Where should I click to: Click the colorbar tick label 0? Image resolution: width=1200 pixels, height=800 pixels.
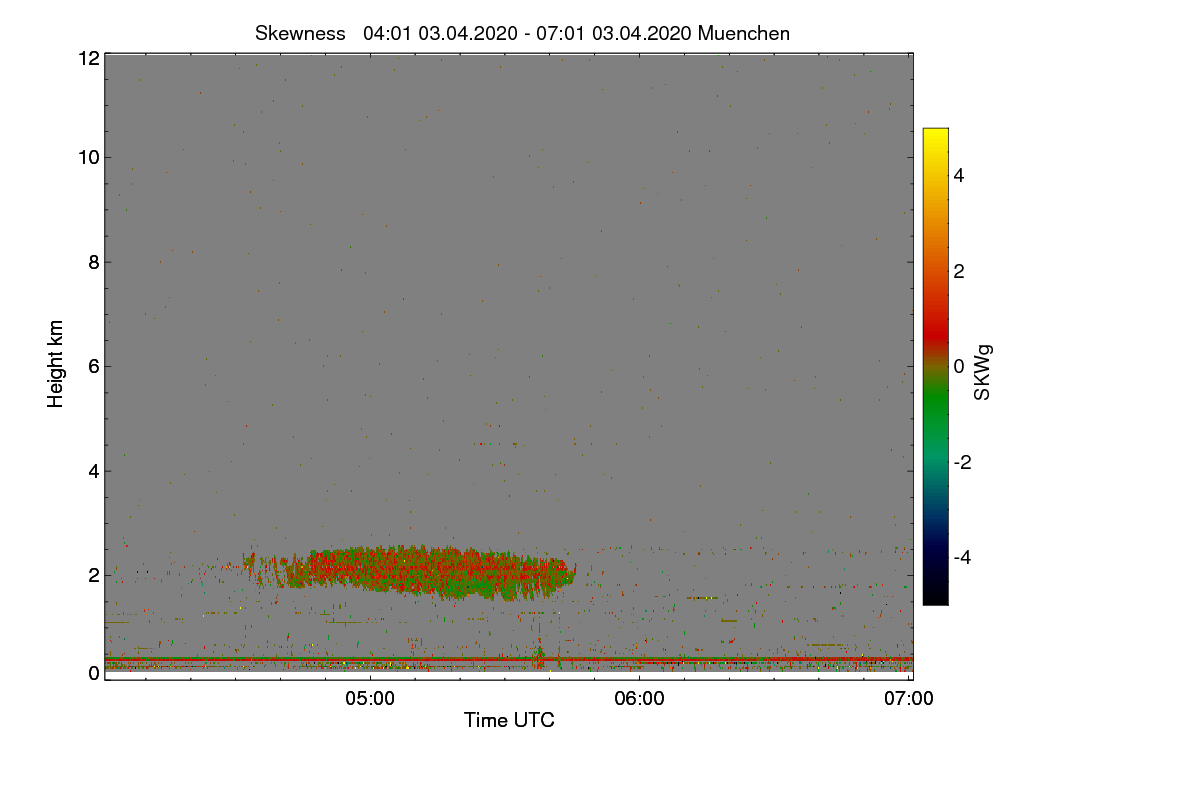pos(960,366)
